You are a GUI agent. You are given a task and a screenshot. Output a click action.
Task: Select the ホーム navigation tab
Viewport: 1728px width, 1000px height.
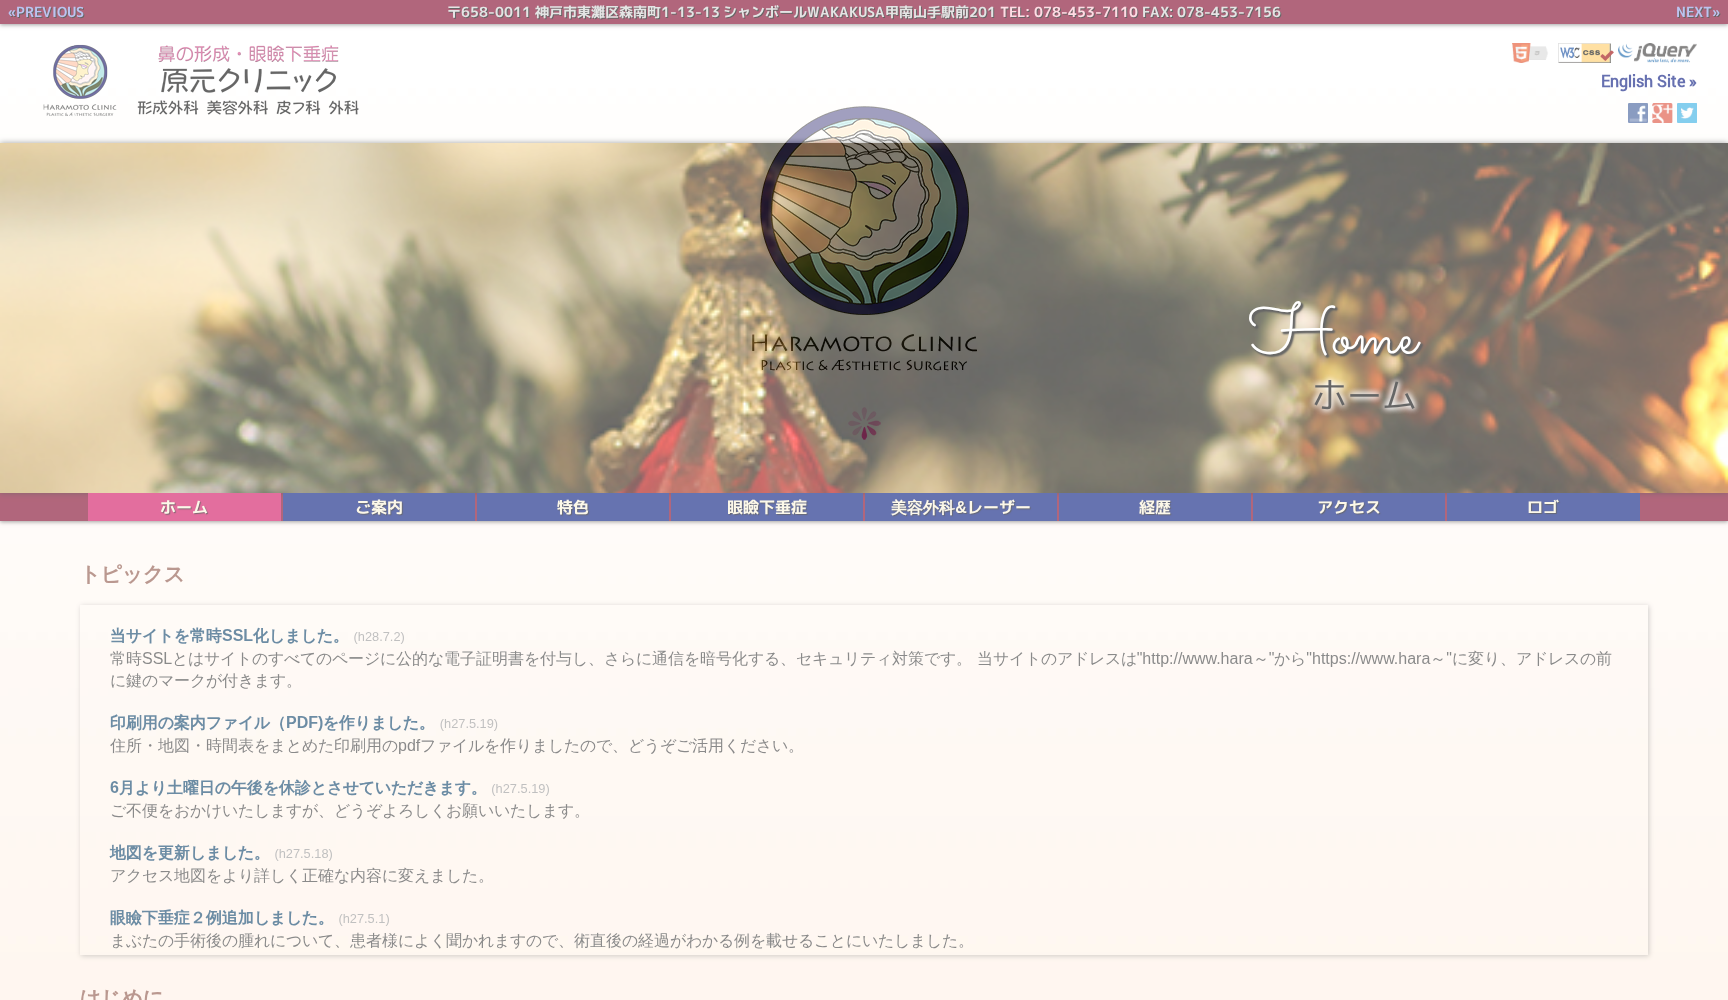184,507
